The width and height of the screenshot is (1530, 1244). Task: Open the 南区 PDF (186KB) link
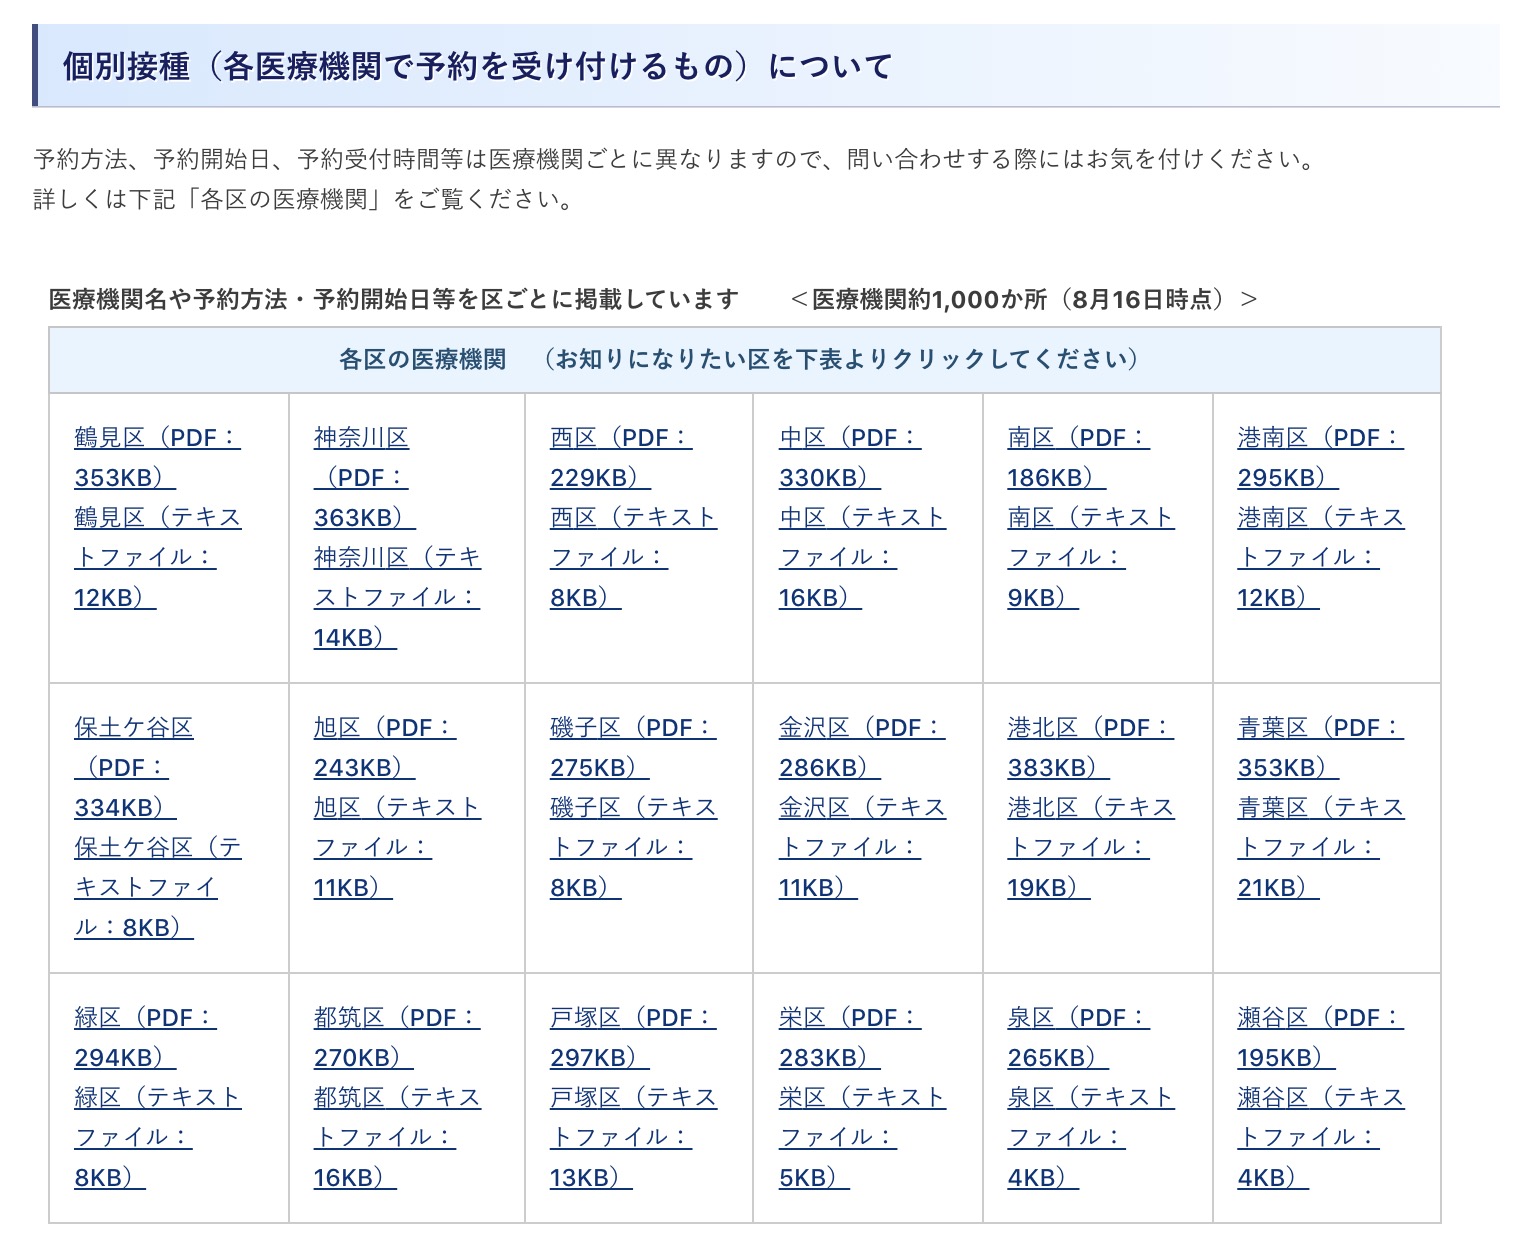[x=1078, y=458]
